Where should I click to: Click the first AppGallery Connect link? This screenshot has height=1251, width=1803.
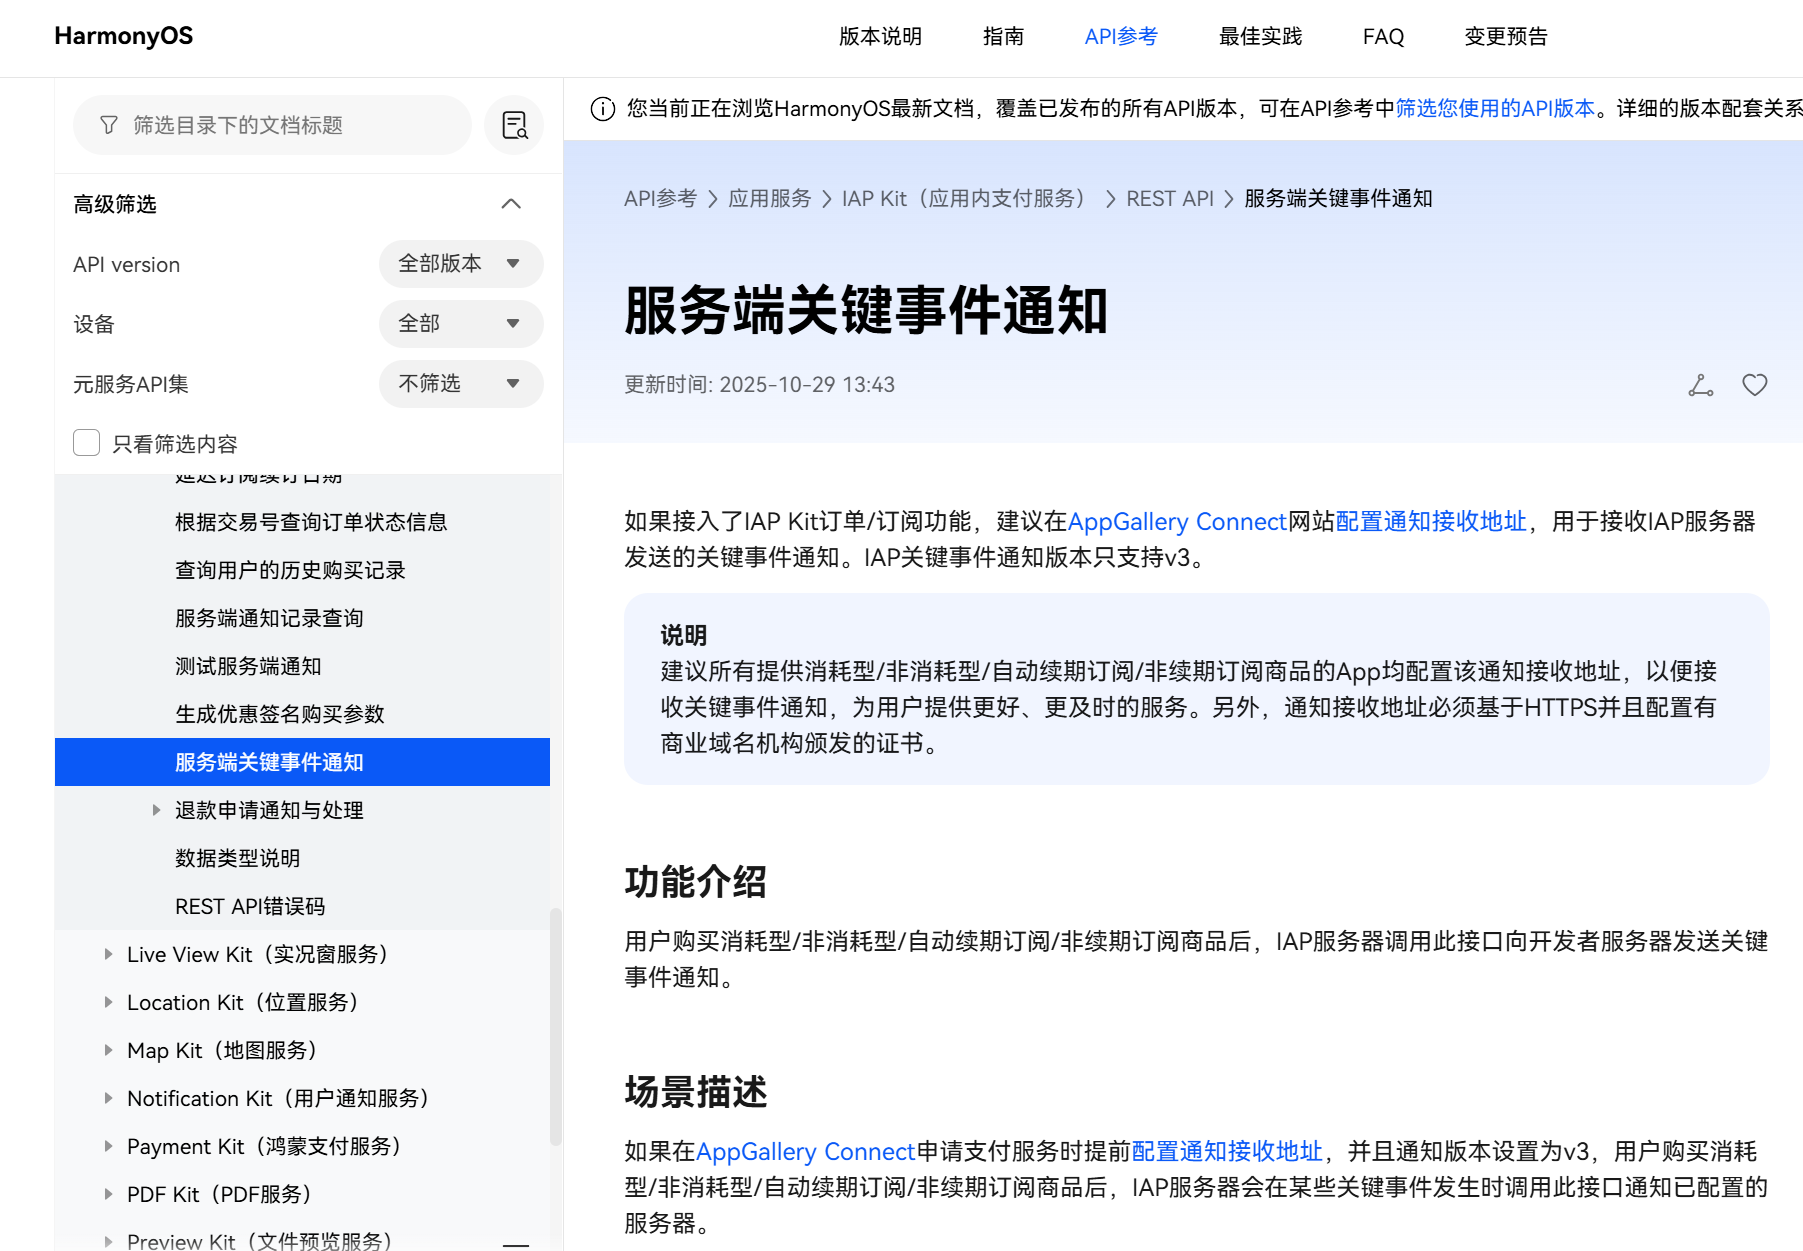pos(1176,522)
